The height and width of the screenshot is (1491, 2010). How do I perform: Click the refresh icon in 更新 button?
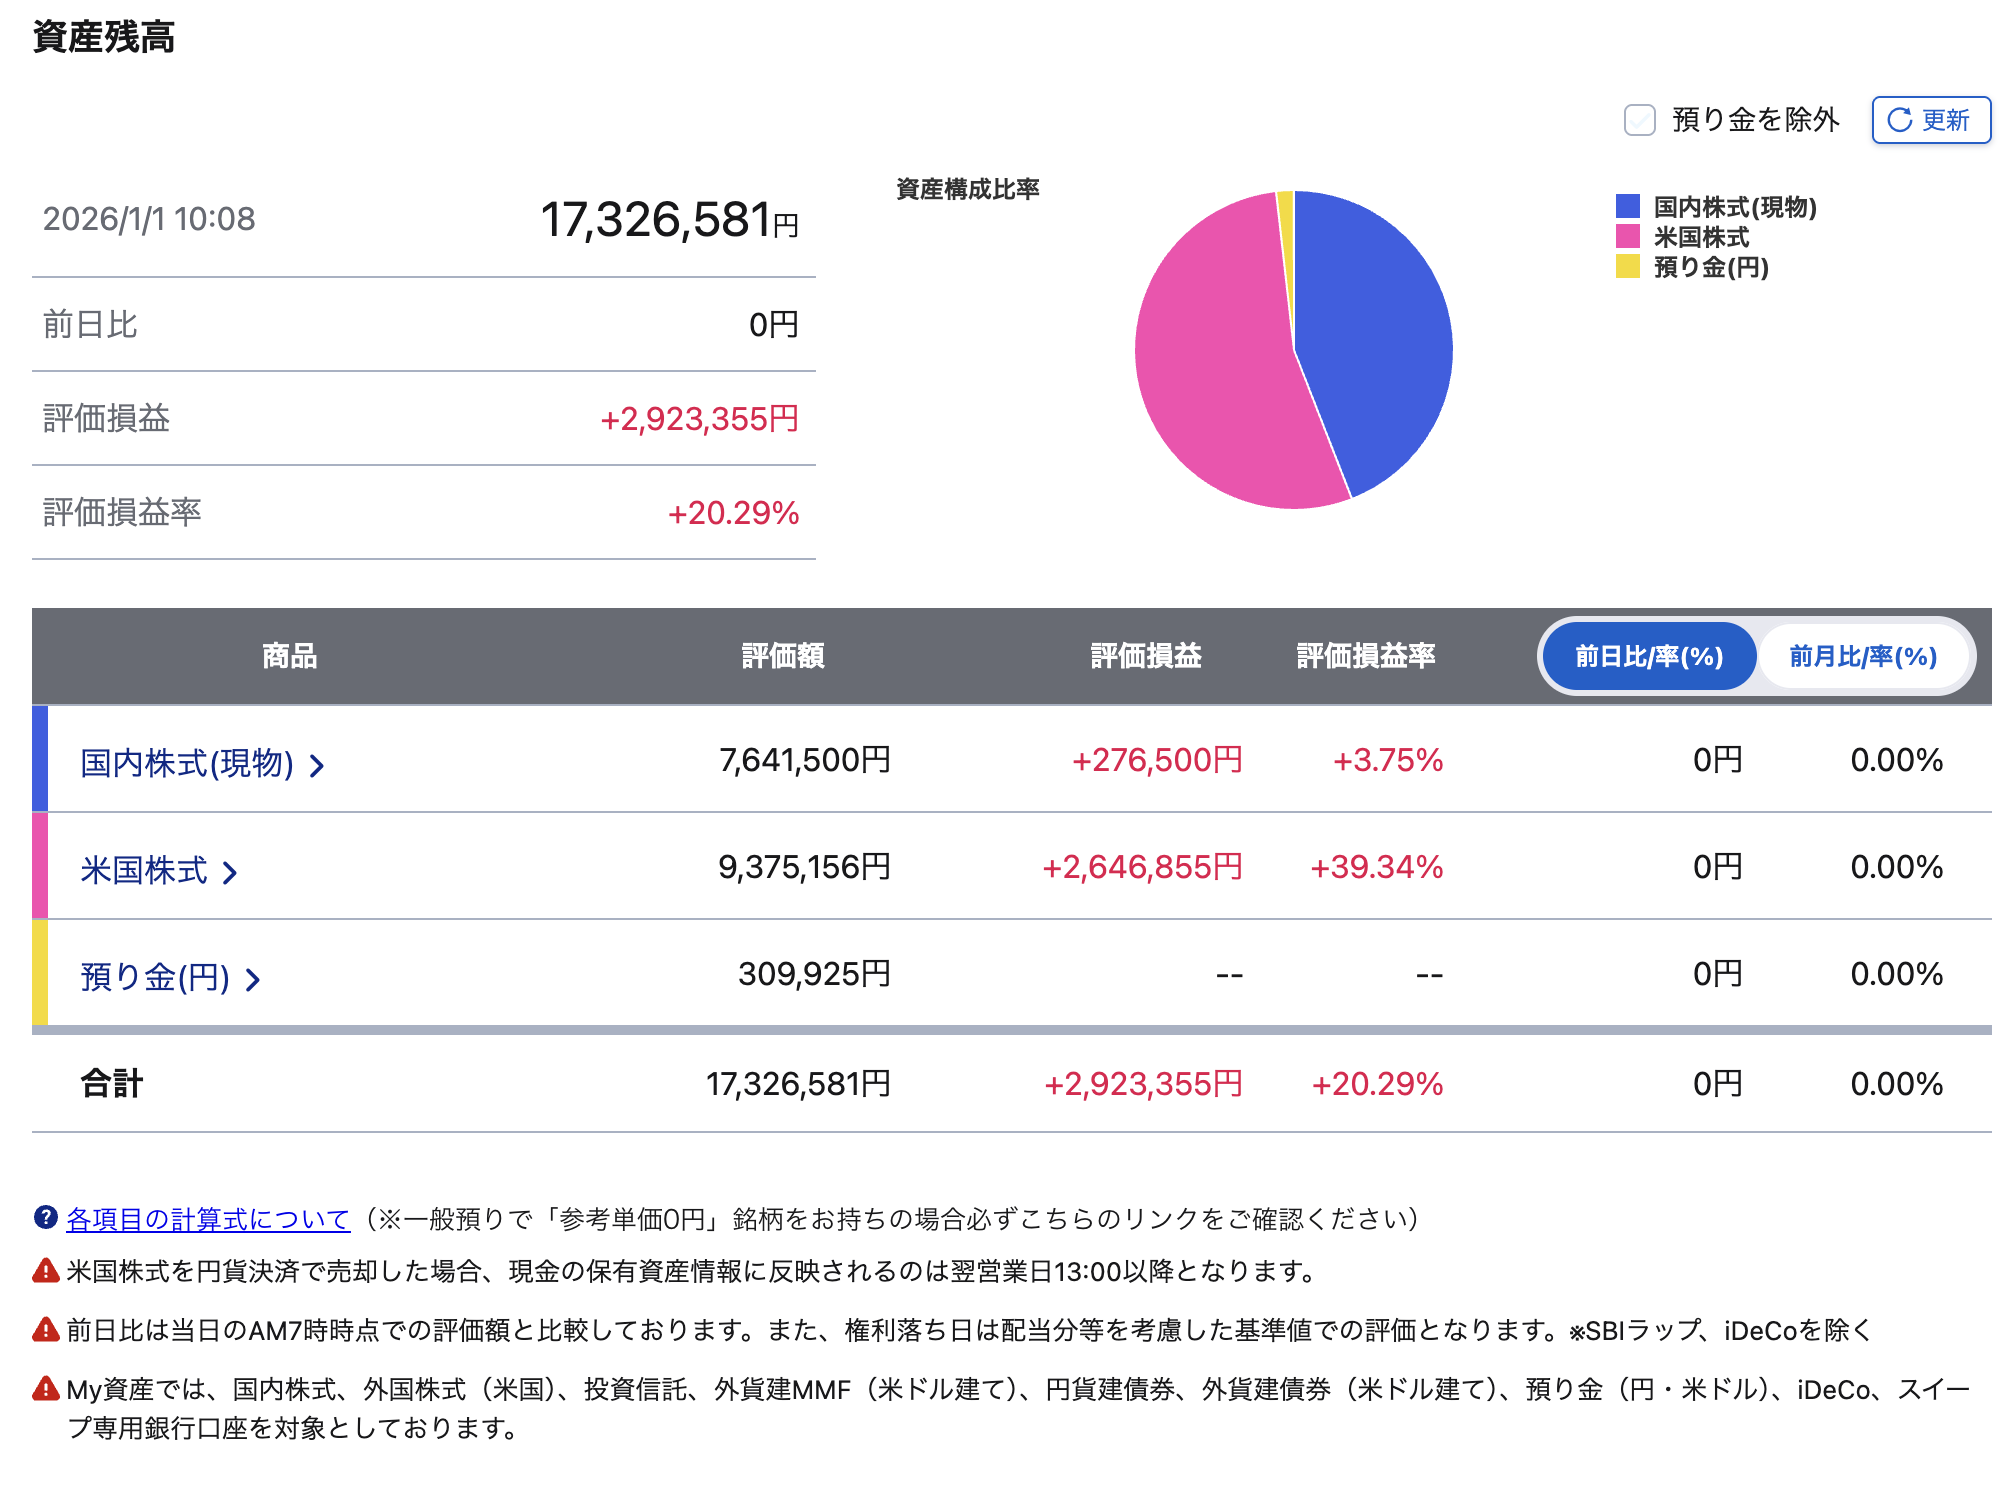[x=1899, y=120]
